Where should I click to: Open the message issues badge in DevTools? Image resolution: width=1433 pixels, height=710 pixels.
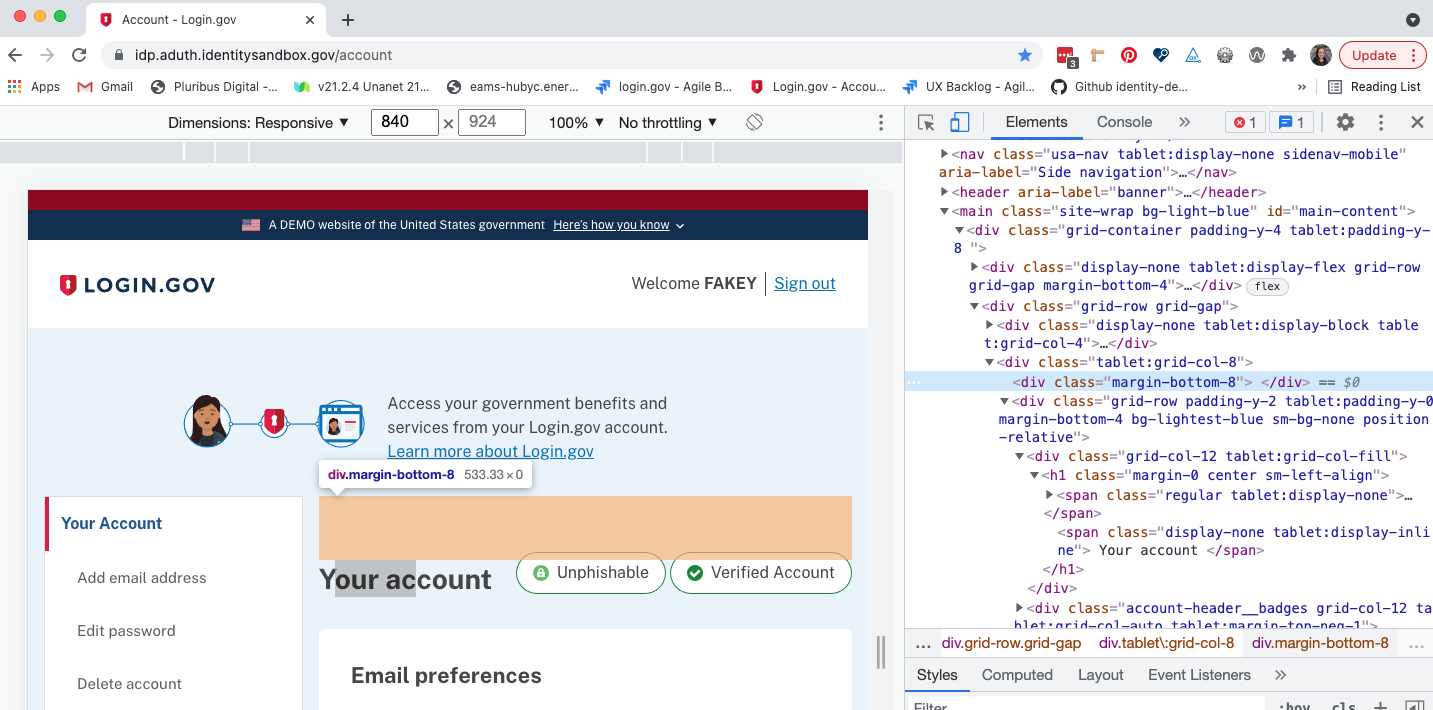tap(1291, 122)
